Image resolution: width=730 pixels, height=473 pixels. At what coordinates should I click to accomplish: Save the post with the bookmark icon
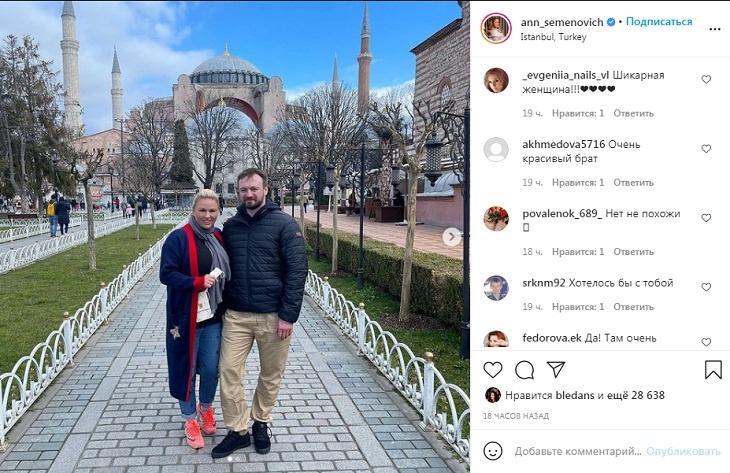713,370
